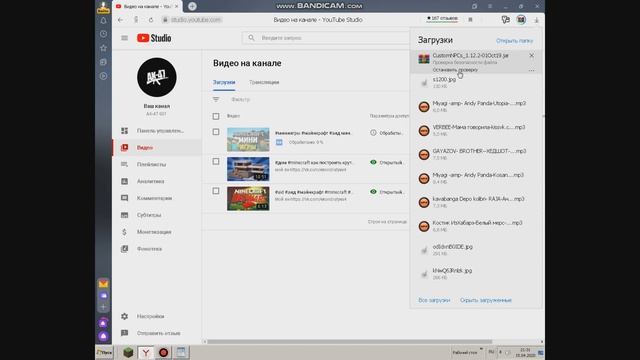Click the studio.youtube.com address field

tap(196, 20)
